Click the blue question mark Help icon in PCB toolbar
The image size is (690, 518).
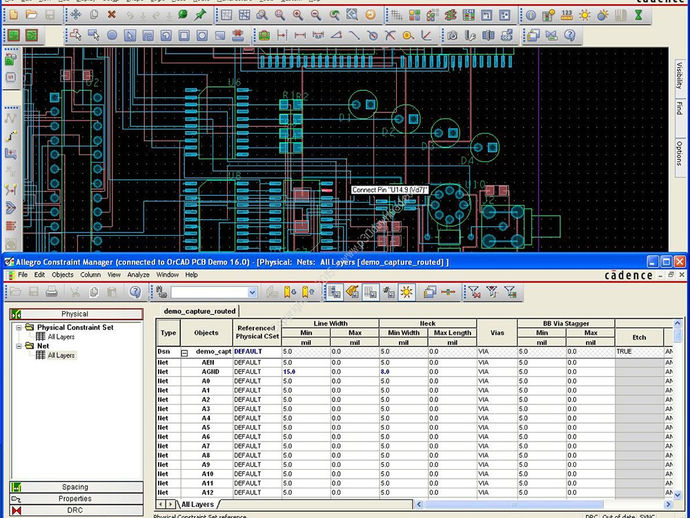click(x=570, y=35)
